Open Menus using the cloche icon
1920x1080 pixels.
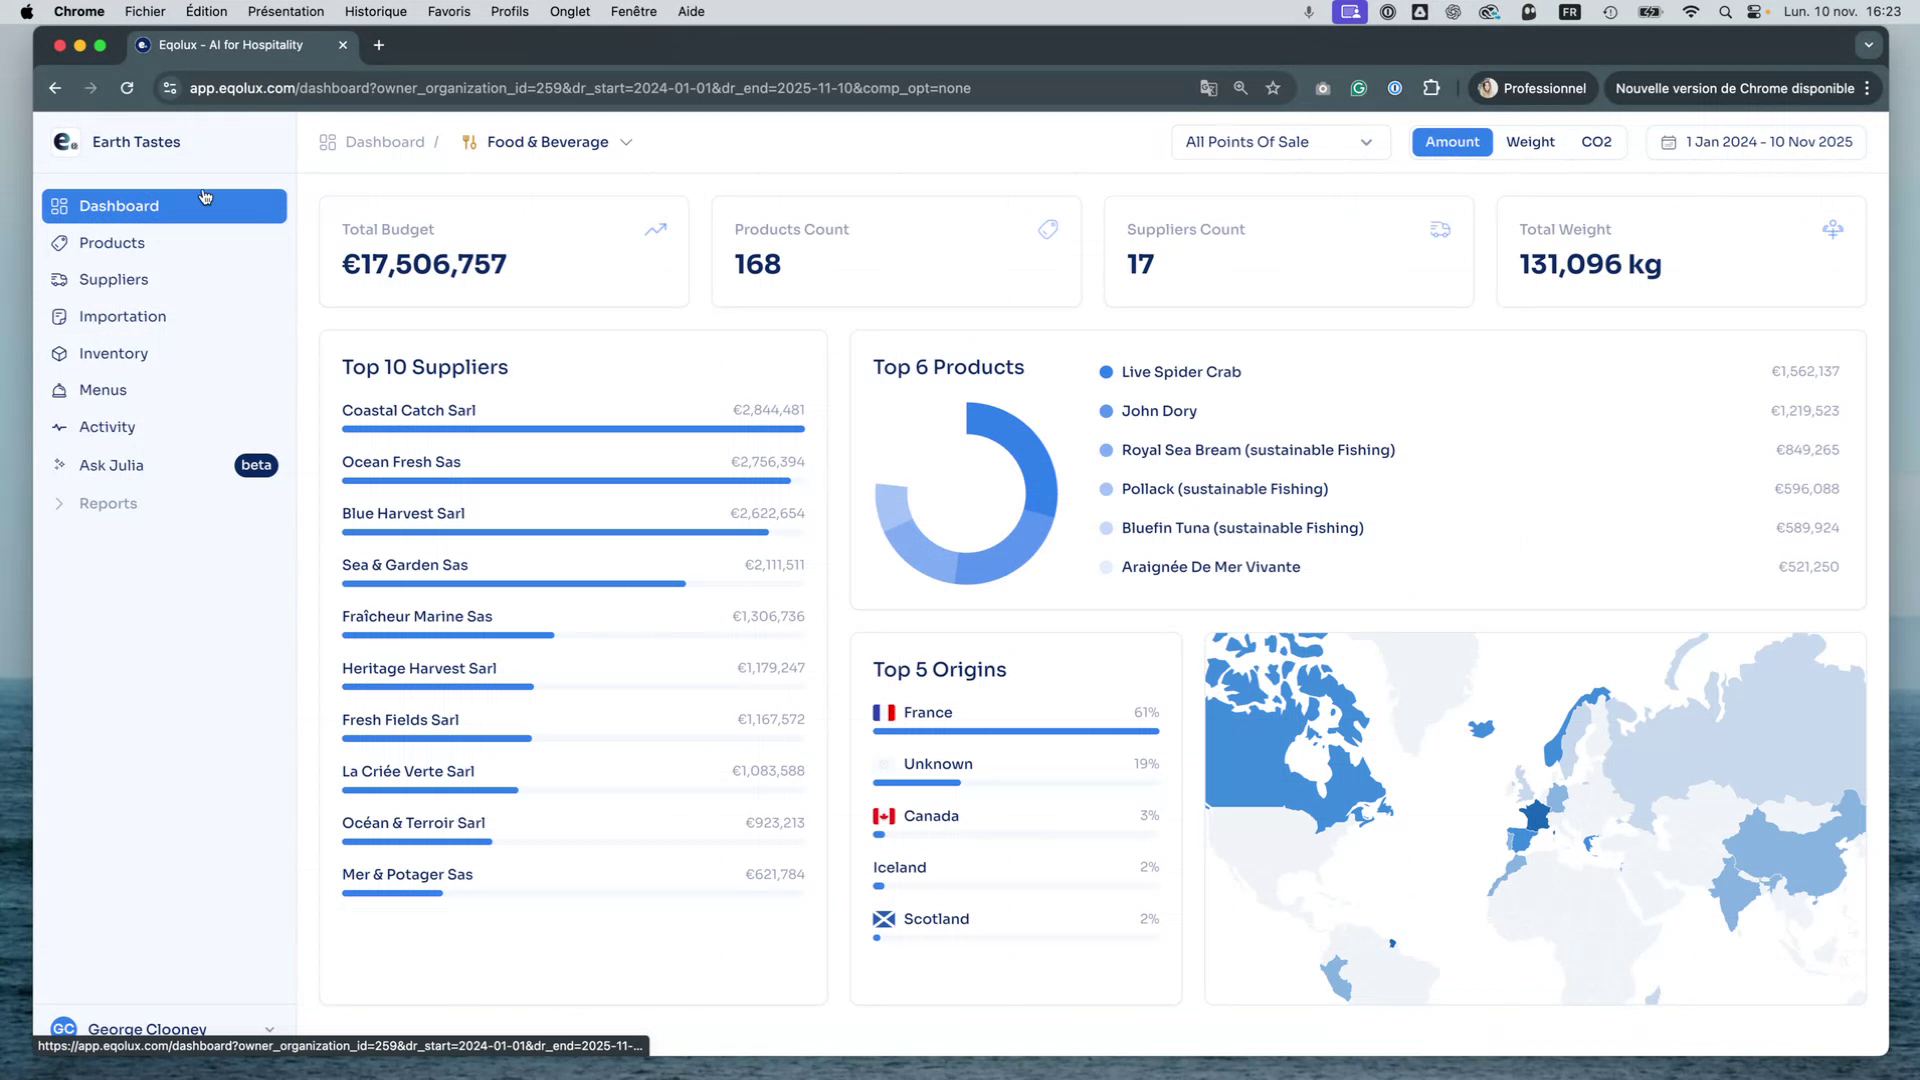pyautogui.click(x=59, y=390)
